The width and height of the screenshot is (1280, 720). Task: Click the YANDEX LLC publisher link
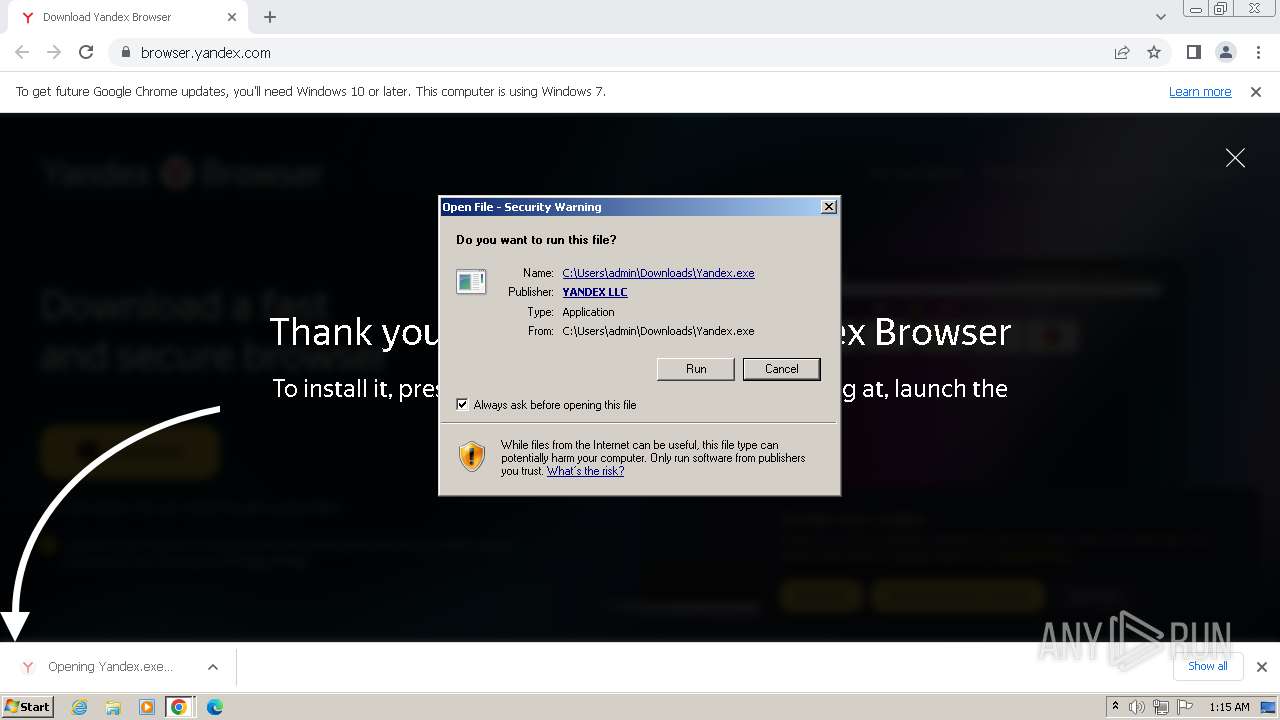point(595,292)
